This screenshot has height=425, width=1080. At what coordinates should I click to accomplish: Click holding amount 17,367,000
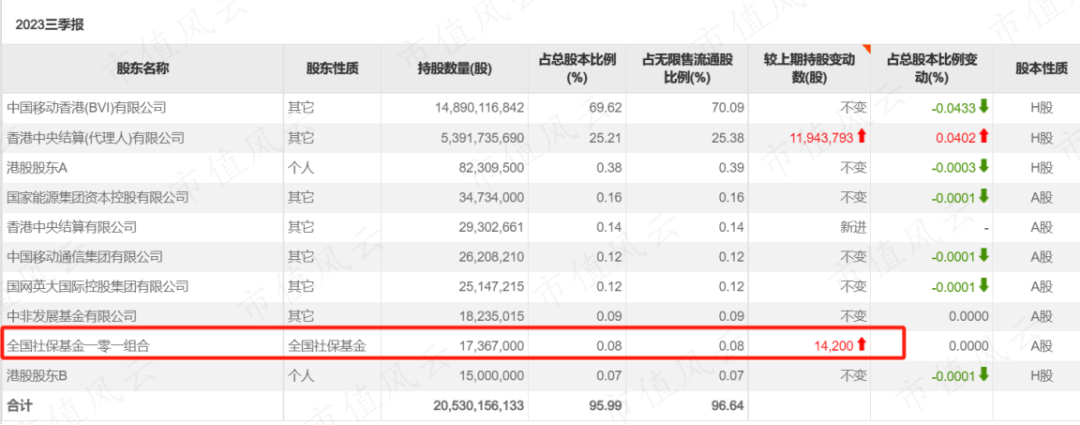point(490,346)
